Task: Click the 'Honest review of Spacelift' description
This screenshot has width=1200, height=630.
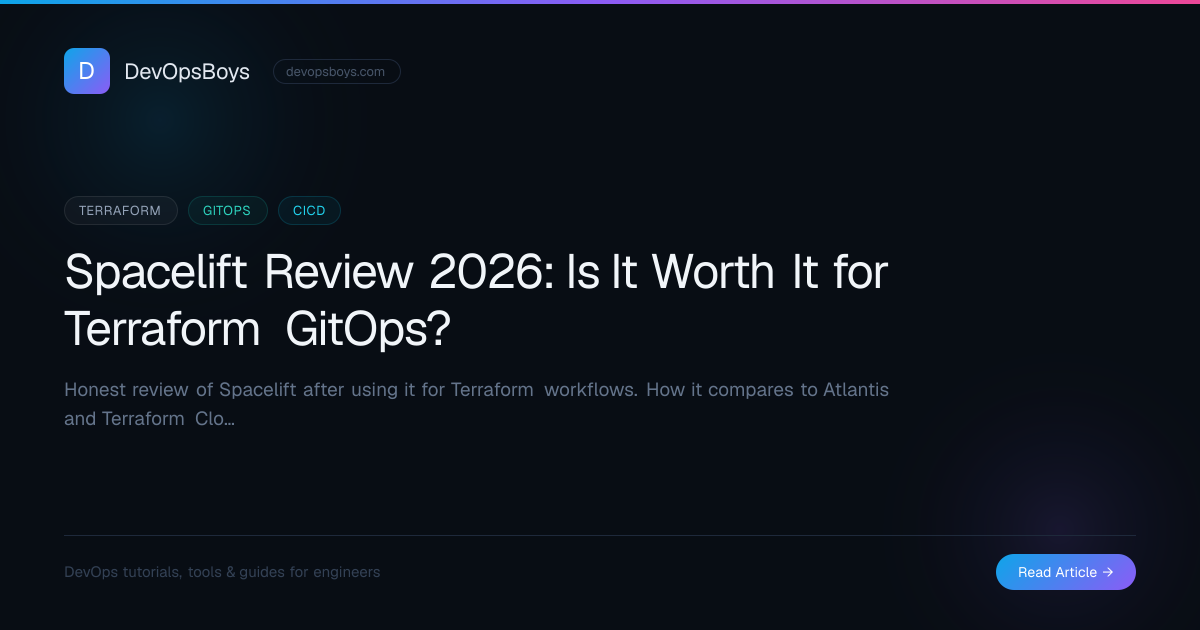Action: tap(476, 404)
